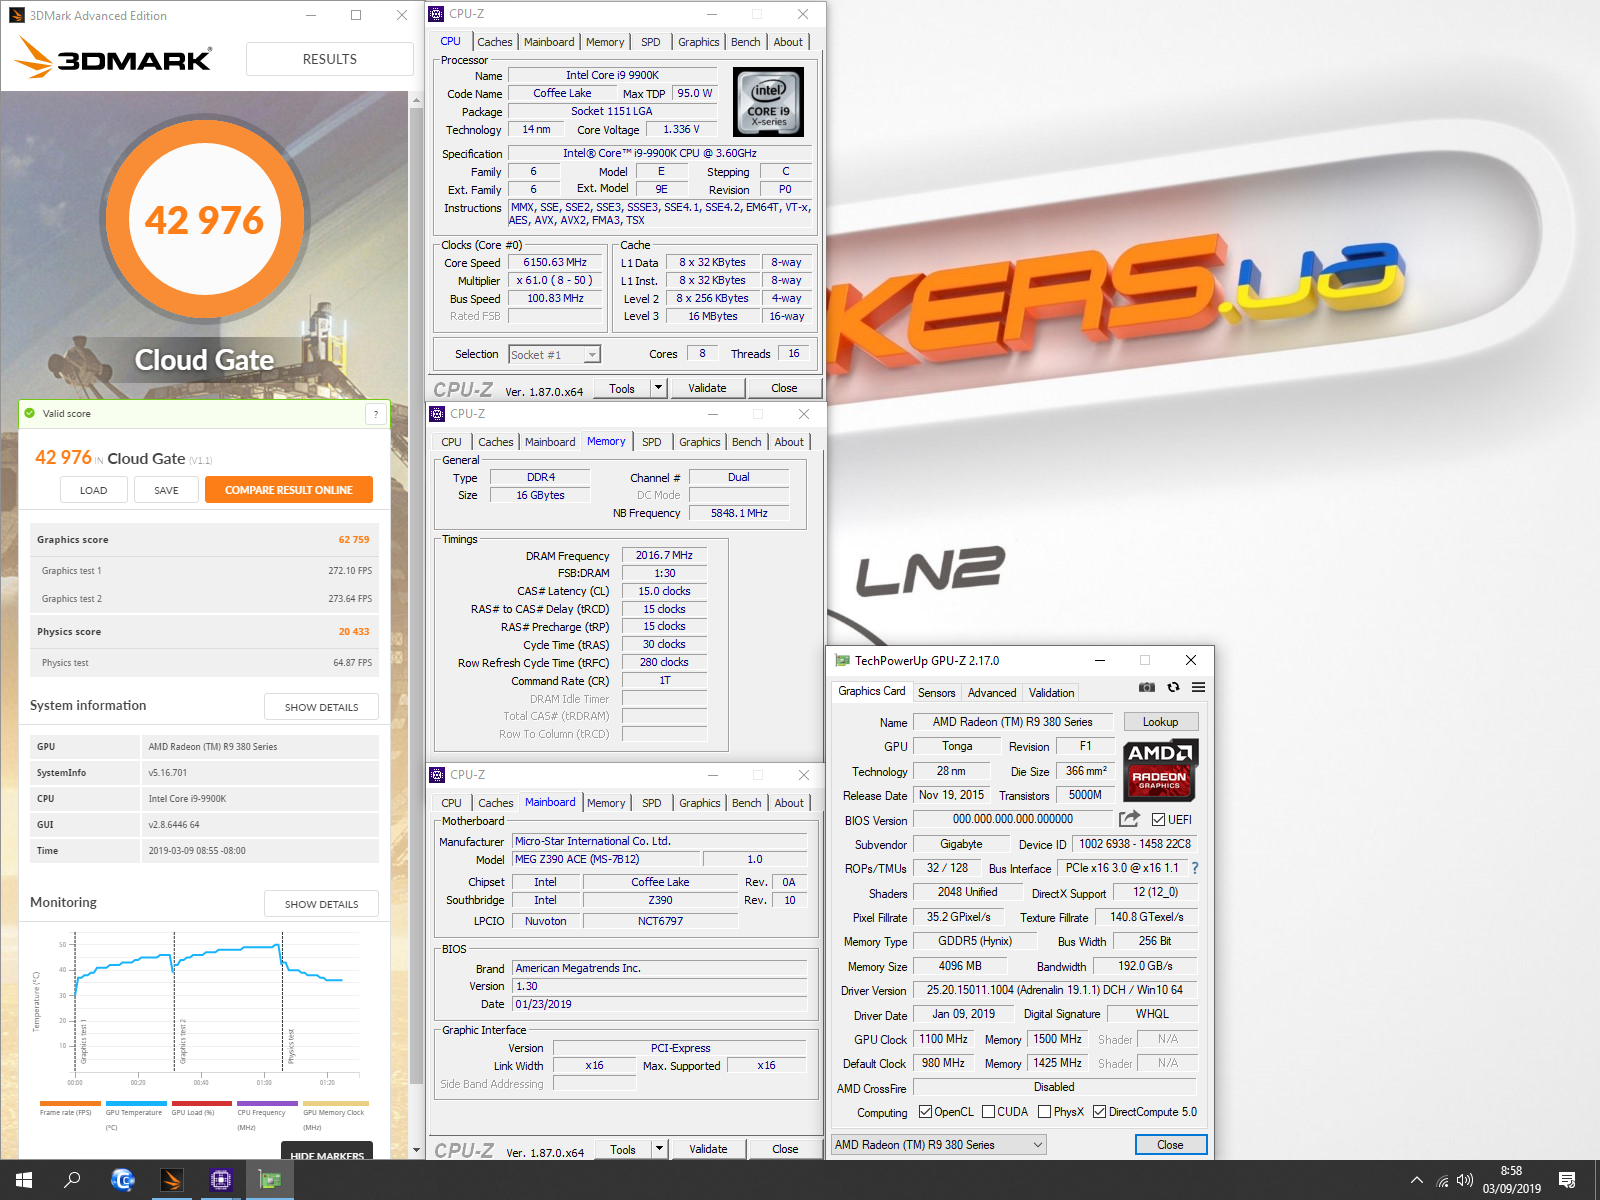Open the Action Center notification icon
Image resolution: width=1600 pixels, height=1200 pixels.
pos(1567,1180)
